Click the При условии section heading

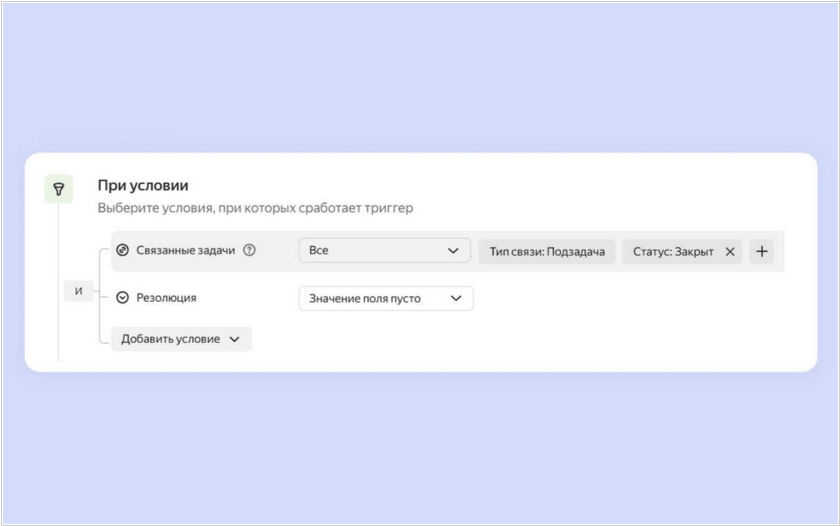click(142, 186)
